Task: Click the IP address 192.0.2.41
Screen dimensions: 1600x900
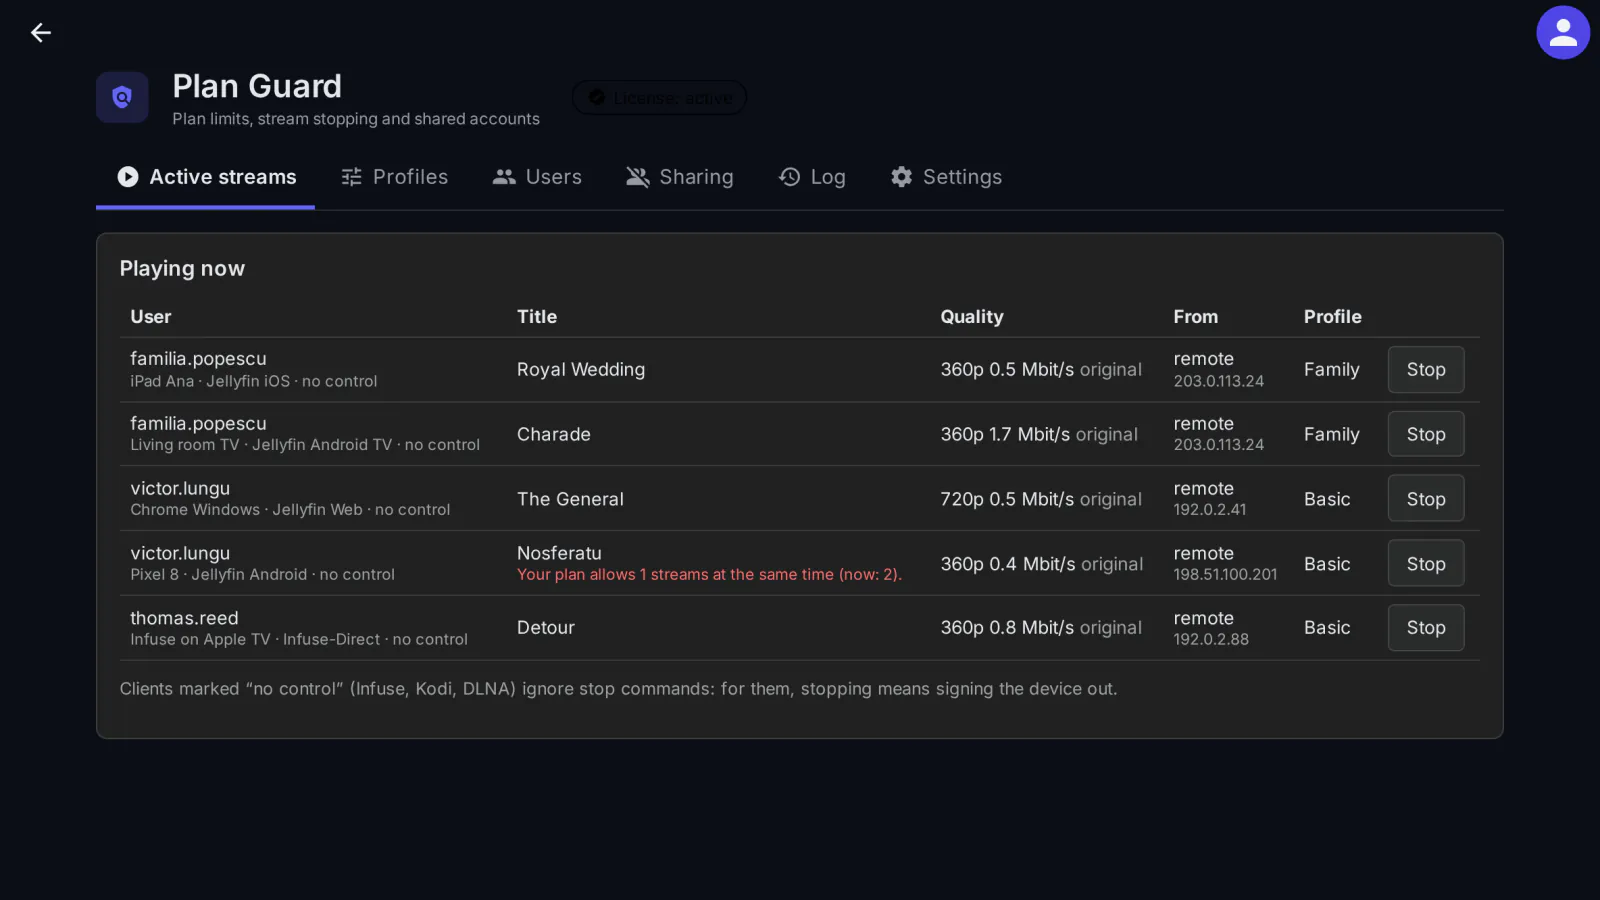Action: pyautogui.click(x=1210, y=510)
